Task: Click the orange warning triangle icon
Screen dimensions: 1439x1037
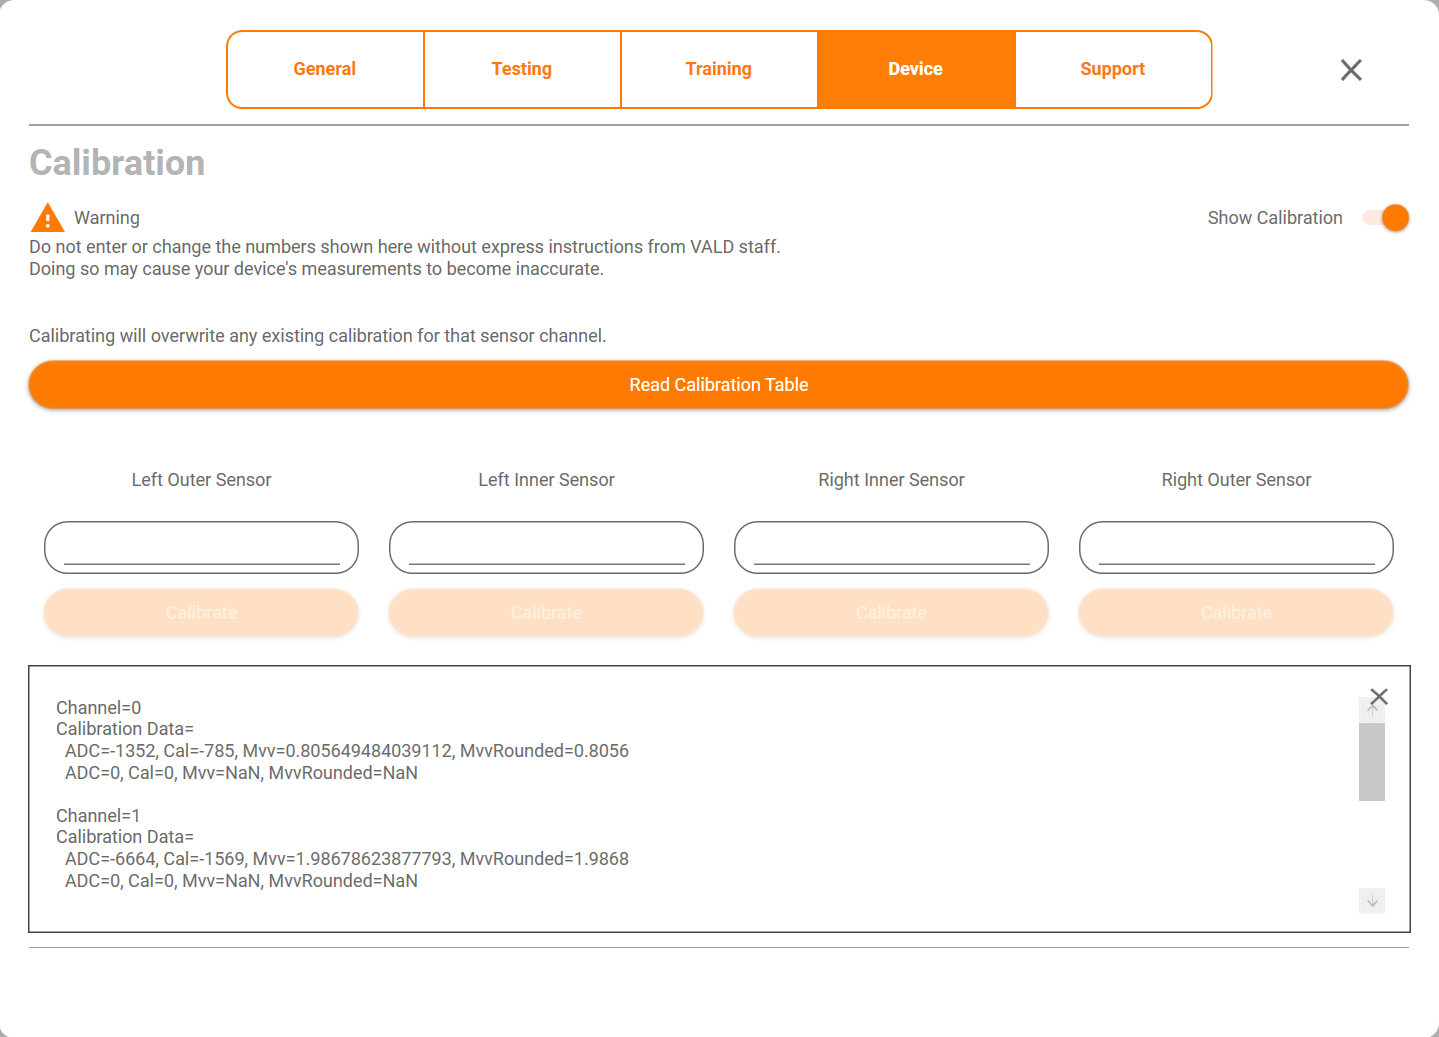Action: (x=47, y=218)
